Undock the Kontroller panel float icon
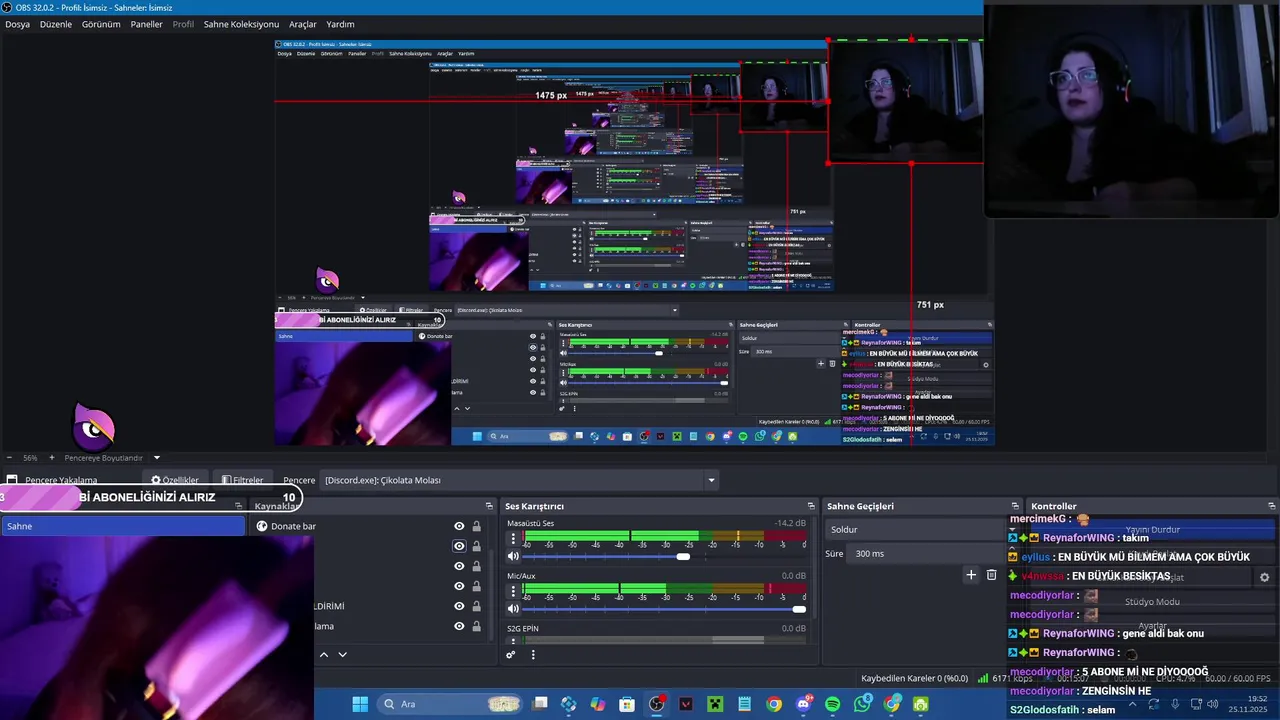The height and width of the screenshot is (720, 1280). point(1271,506)
